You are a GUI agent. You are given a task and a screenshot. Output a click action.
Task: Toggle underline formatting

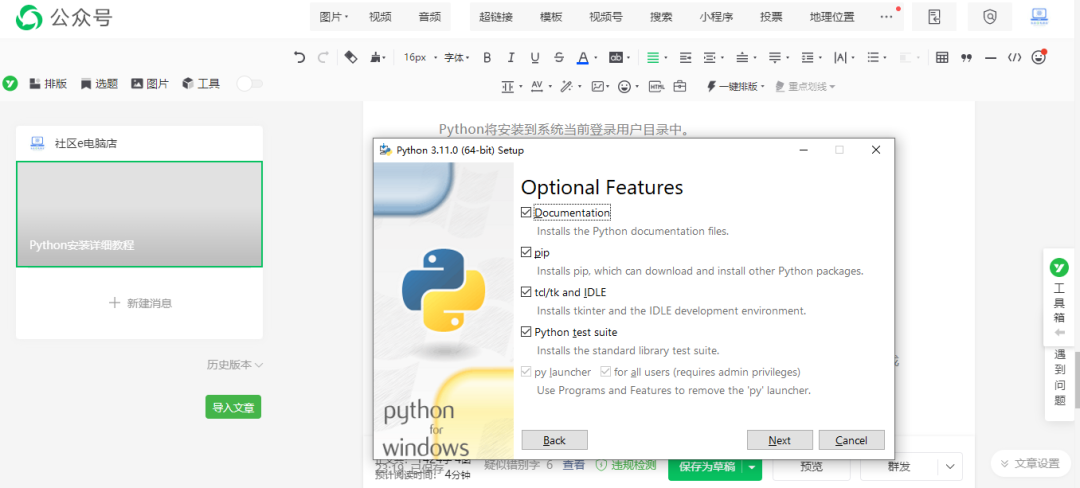coord(534,58)
